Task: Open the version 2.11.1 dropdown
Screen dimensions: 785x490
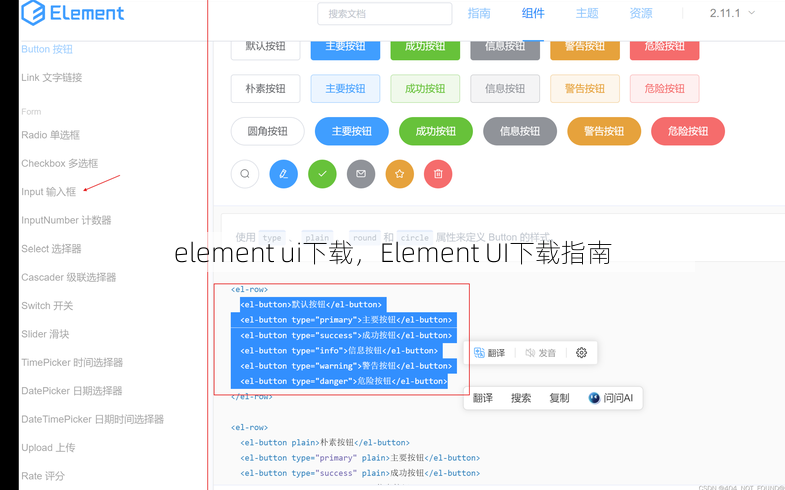Action: pos(732,13)
